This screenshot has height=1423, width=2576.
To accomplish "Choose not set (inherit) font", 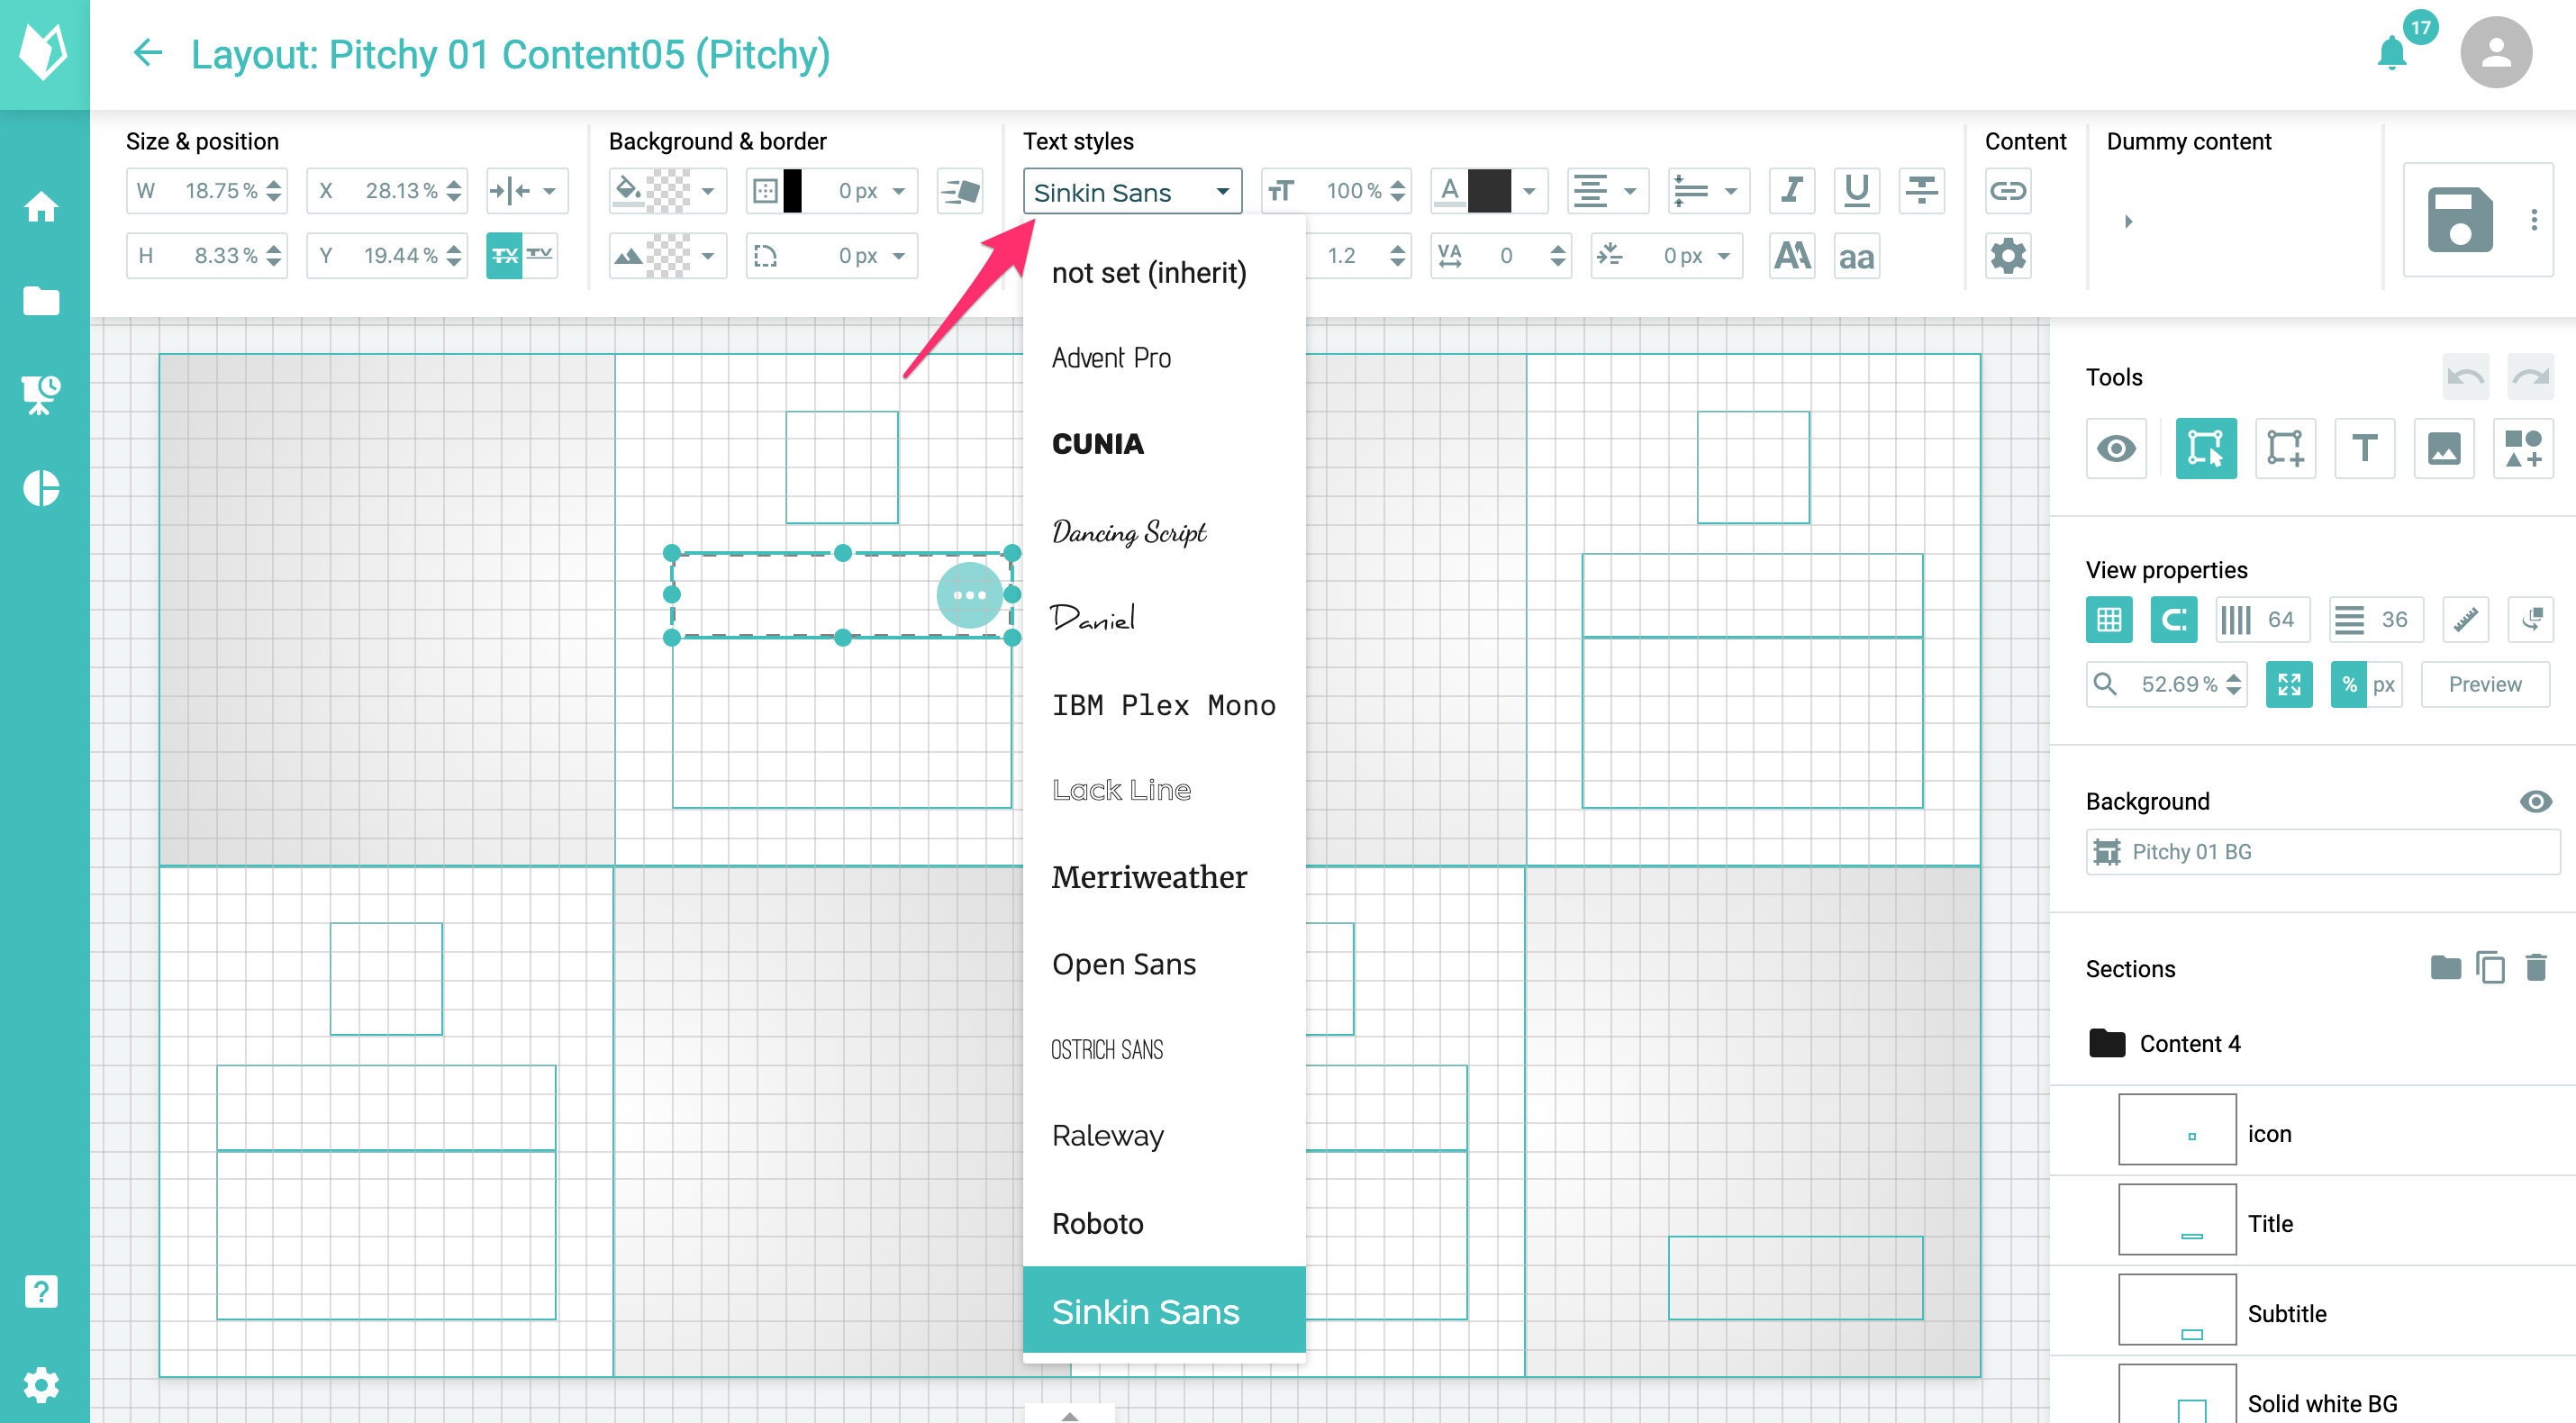I will [1164, 272].
